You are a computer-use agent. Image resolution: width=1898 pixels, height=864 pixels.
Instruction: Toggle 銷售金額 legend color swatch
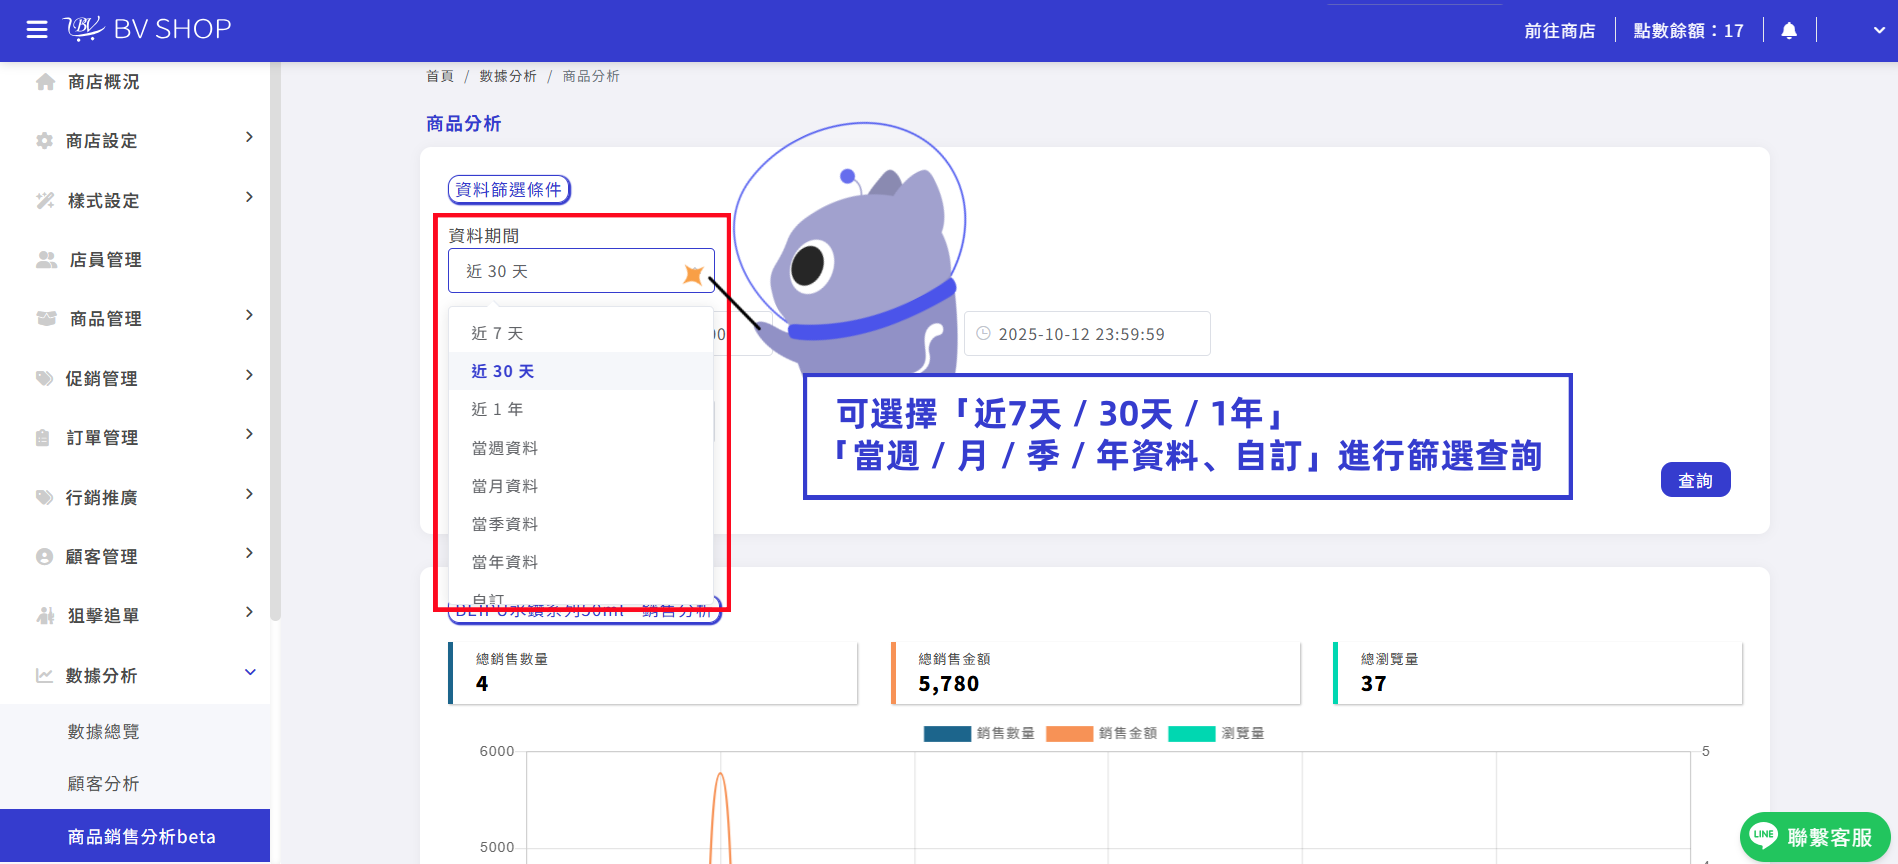click(x=1069, y=734)
